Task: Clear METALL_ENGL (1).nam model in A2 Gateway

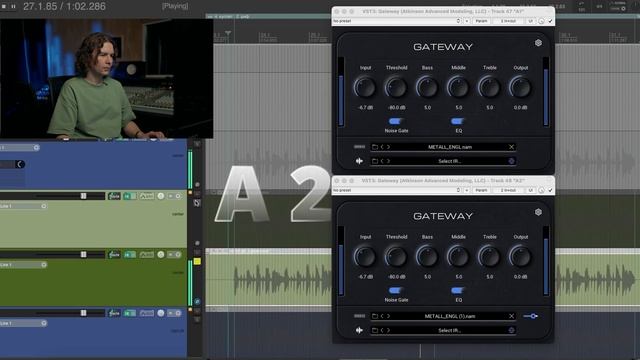Action: [x=511, y=316]
